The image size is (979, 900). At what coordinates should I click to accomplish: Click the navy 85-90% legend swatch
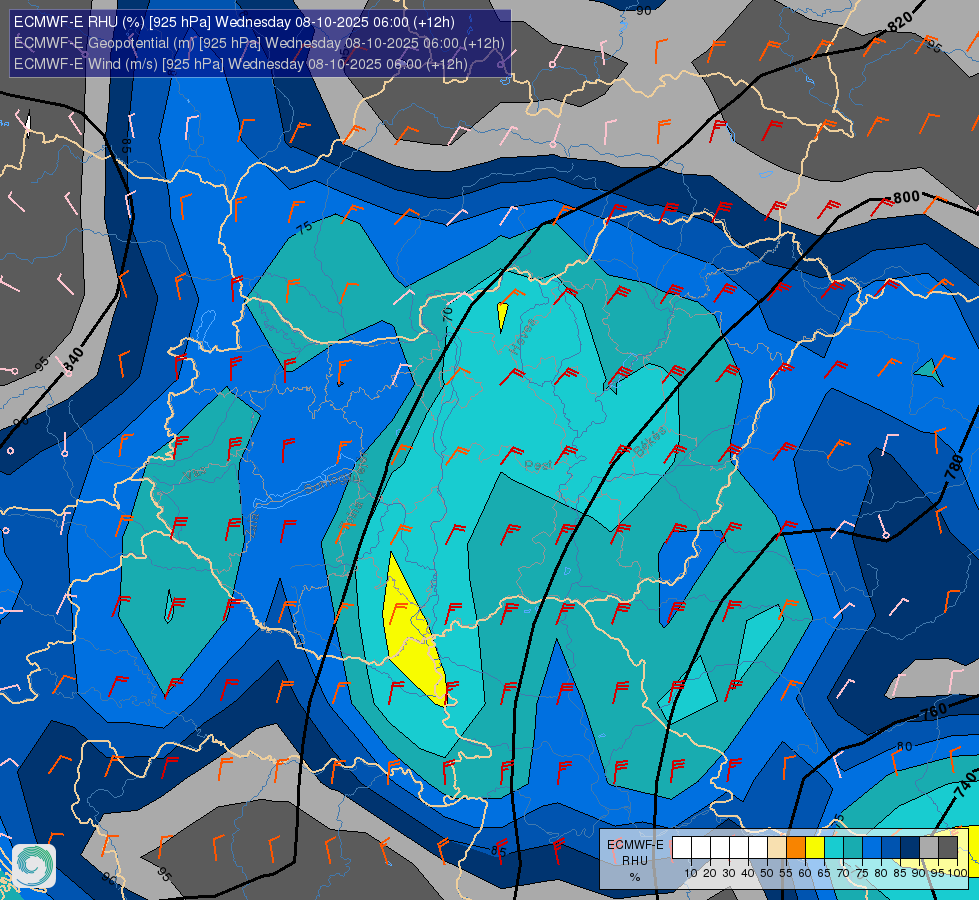coord(910,848)
